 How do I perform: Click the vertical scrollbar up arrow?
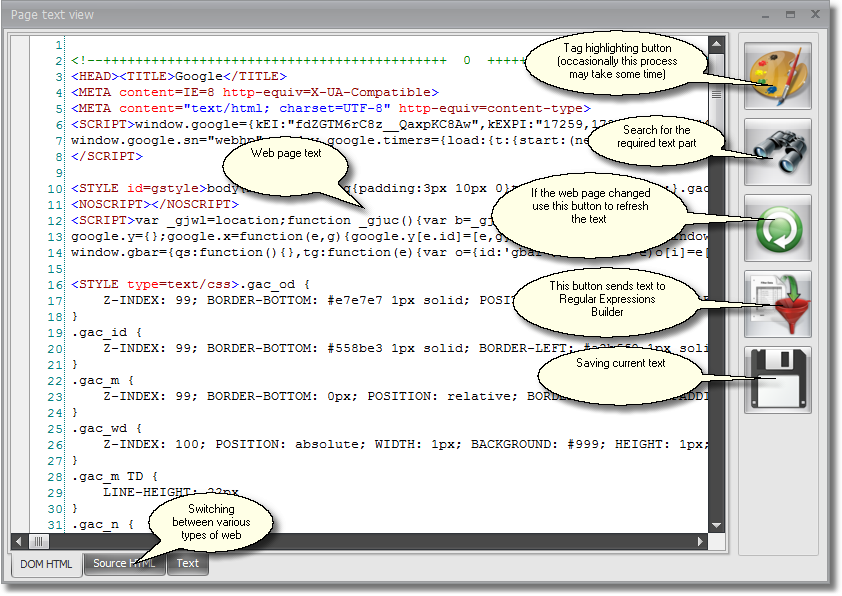(x=716, y=44)
